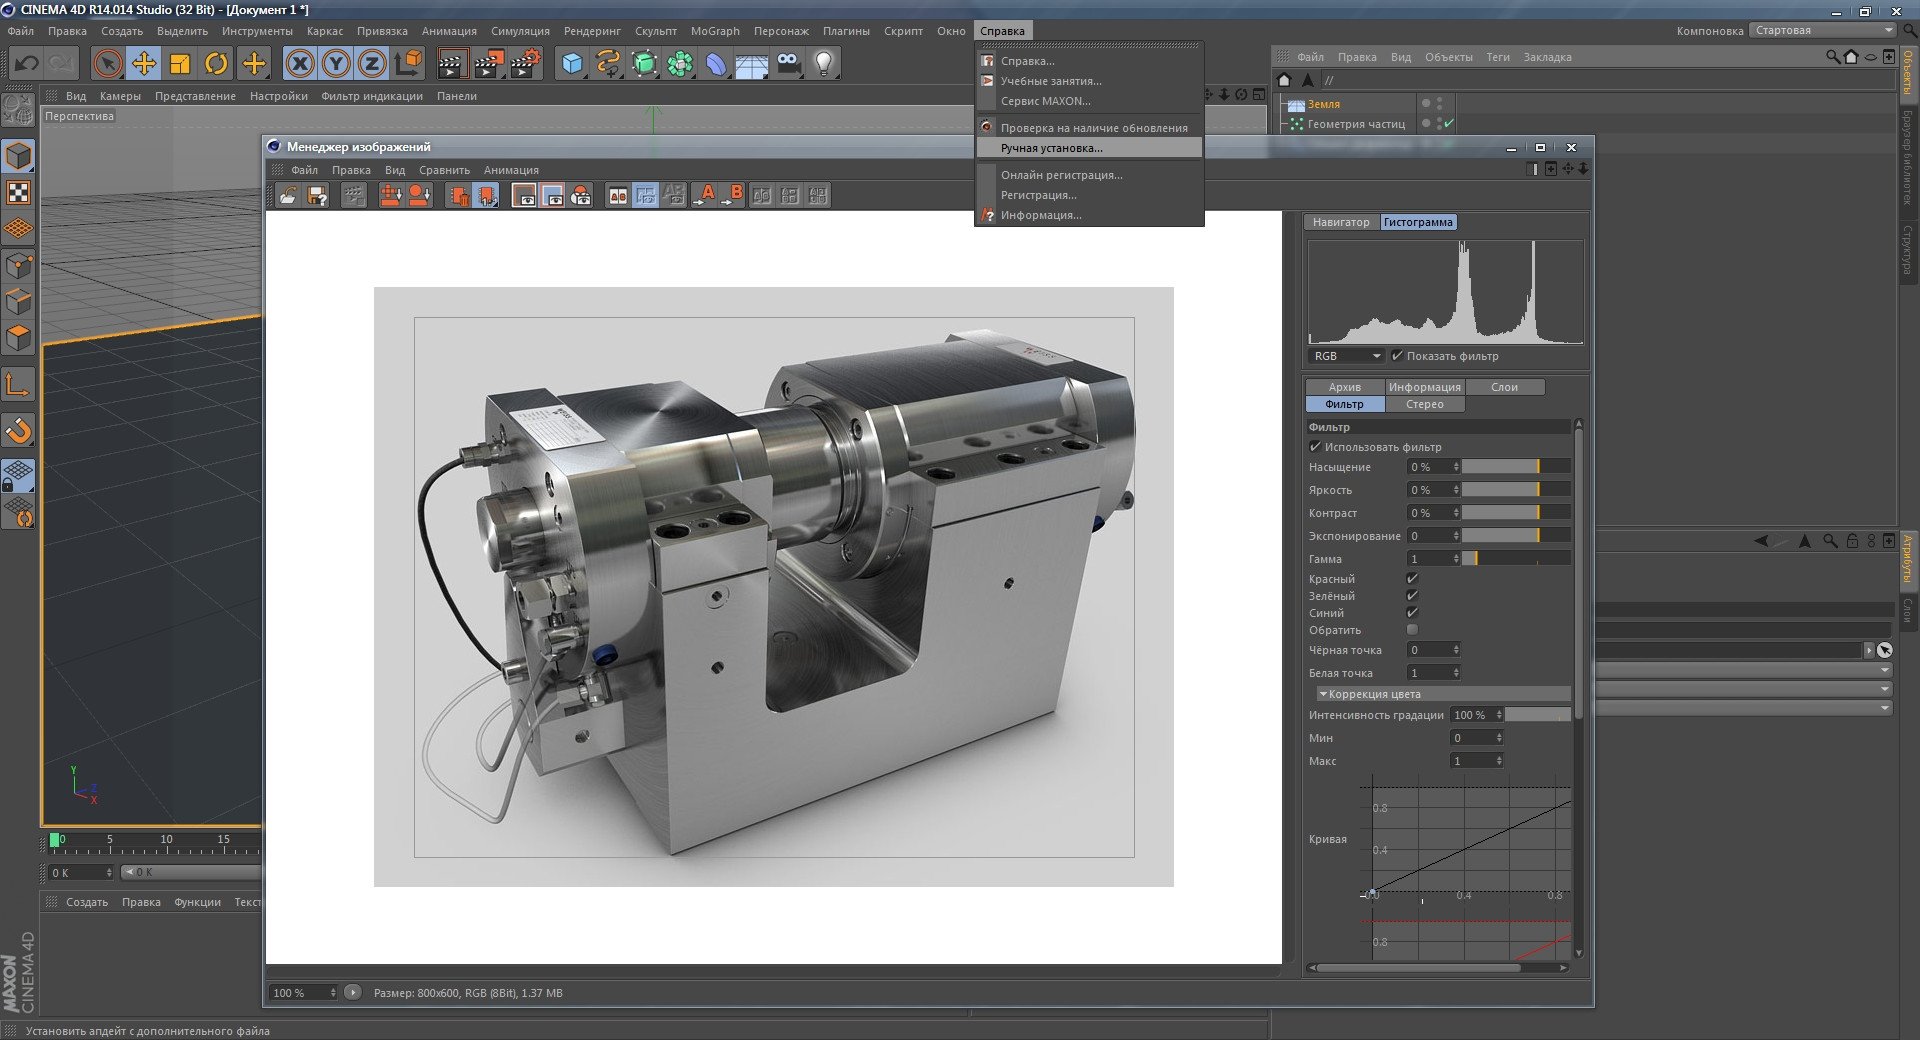Enable the Обратить checkbox
This screenshot has height=1040, width=1920.
[x=1412, y=630]
